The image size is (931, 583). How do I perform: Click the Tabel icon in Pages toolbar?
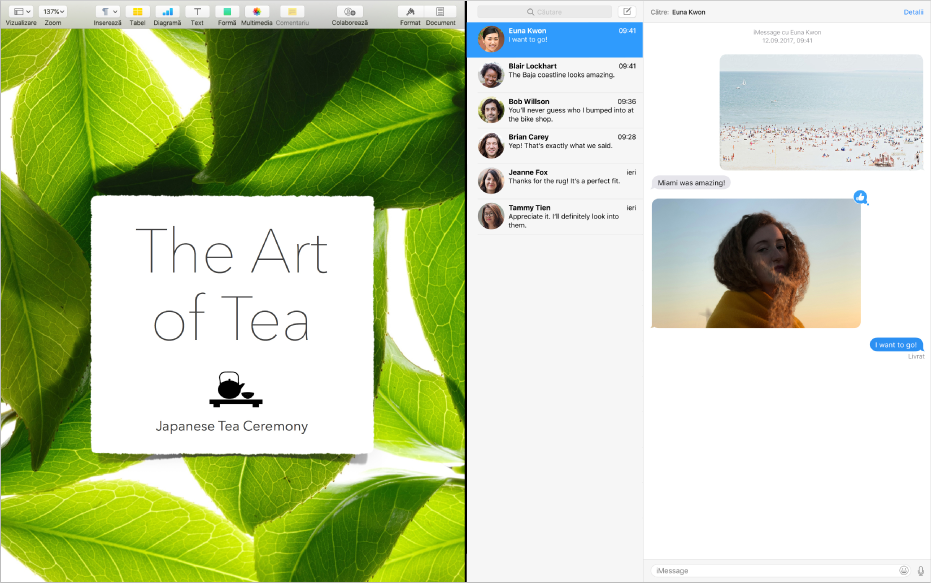click(x=137, y=12)
